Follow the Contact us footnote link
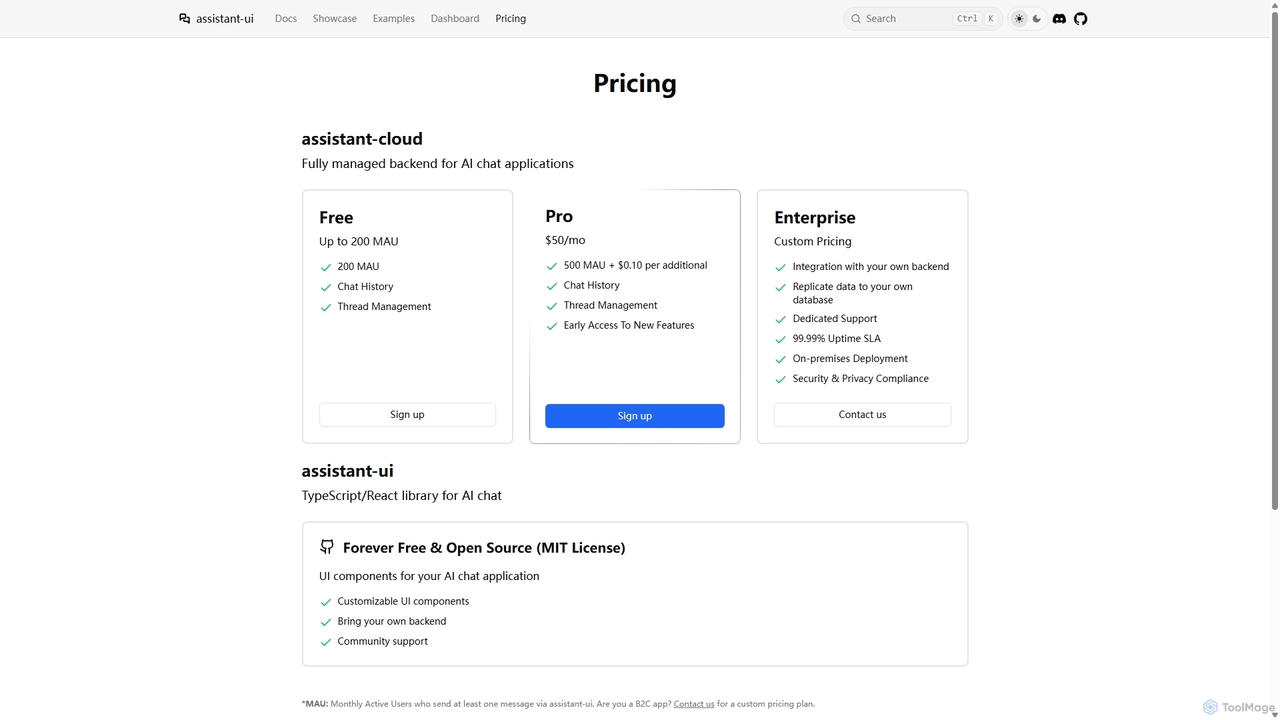Screen dimensions: 1280x720 (694, 704)
